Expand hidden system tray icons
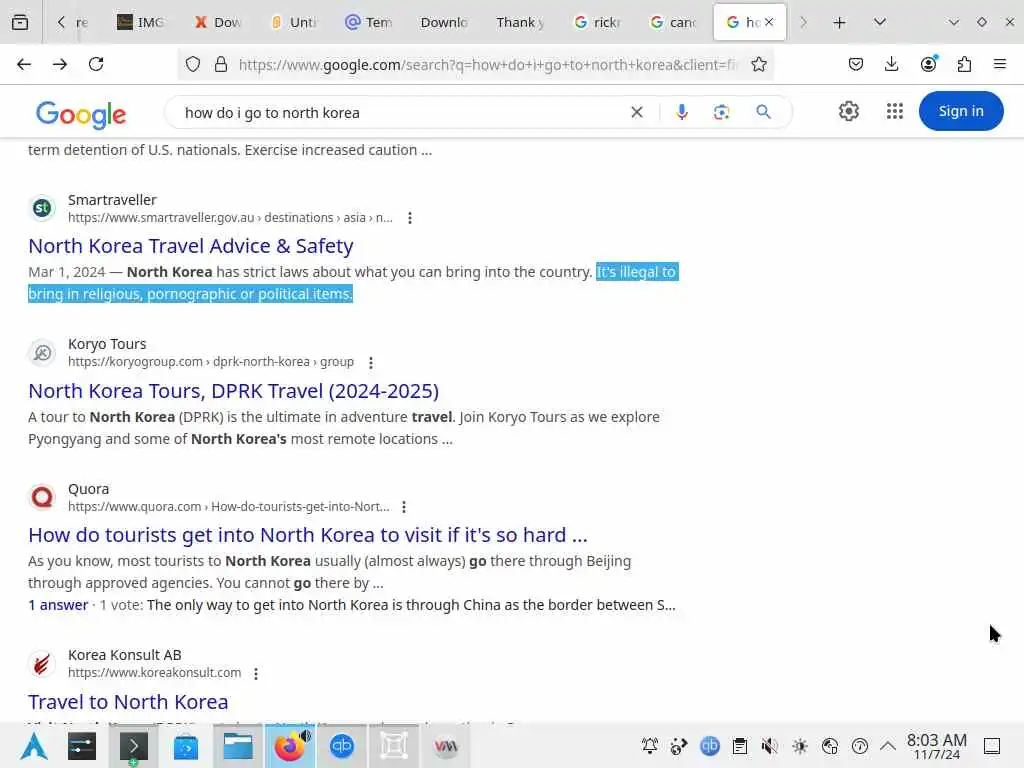 point(888,746)
